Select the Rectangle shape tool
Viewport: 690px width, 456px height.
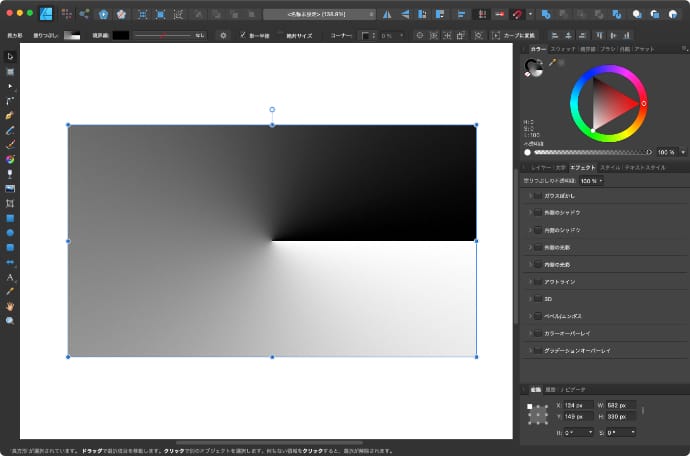click(10, 217)
